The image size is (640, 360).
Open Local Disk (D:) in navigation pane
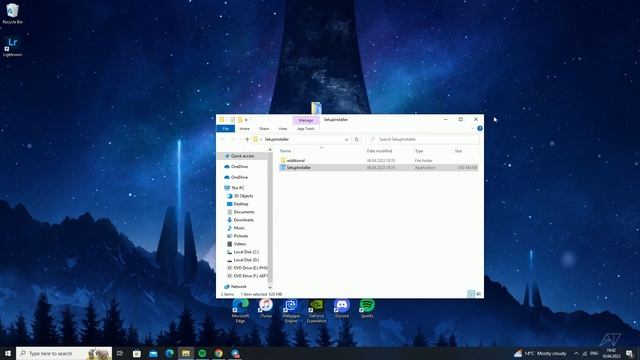(x=243, y=260)
